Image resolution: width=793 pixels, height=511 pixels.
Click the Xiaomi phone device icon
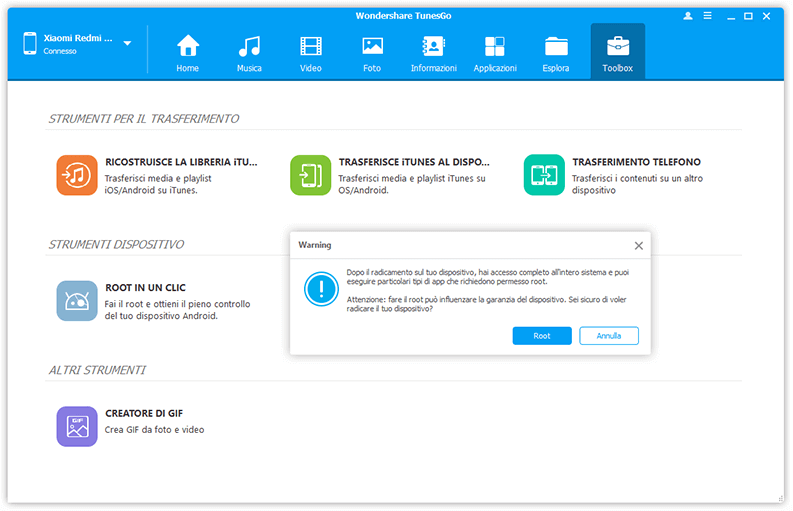30,44
